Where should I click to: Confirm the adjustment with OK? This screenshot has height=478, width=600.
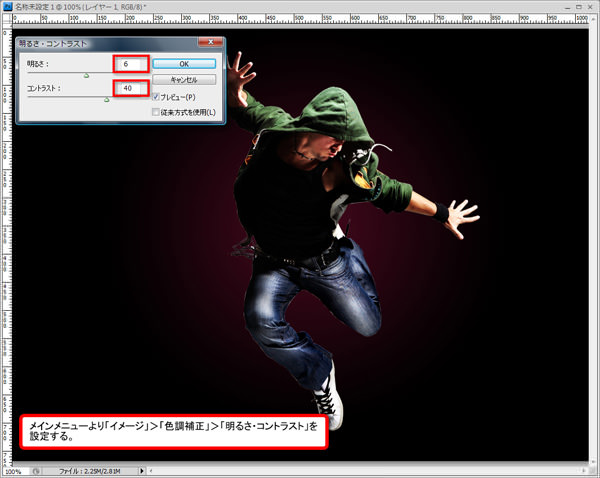coord(183,63)
